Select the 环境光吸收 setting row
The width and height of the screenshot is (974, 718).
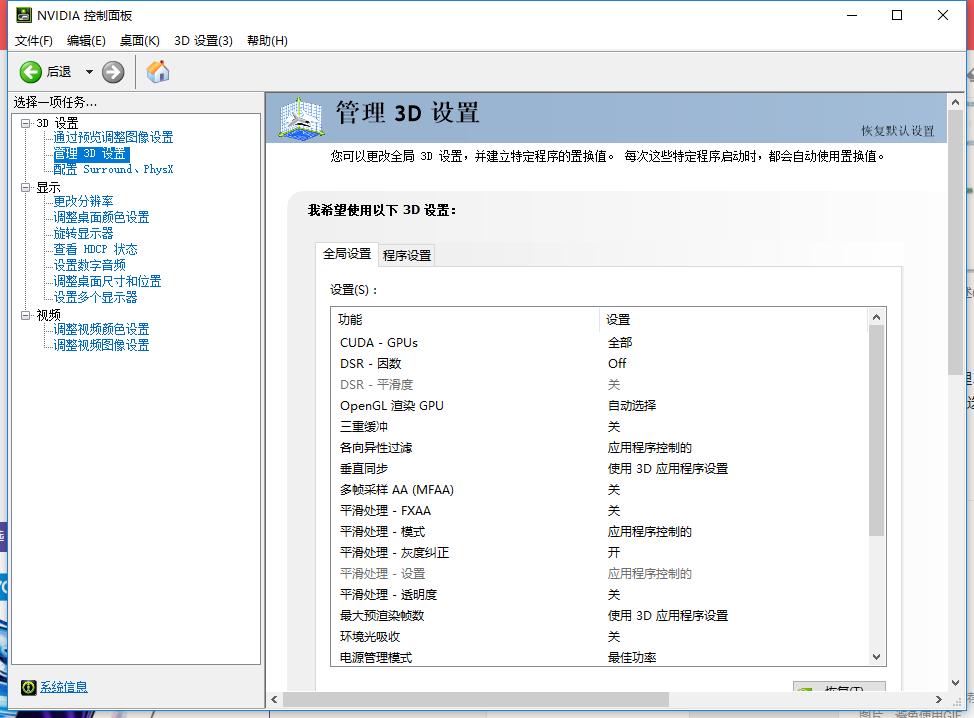pyautogui.click(x=599, y=637)
